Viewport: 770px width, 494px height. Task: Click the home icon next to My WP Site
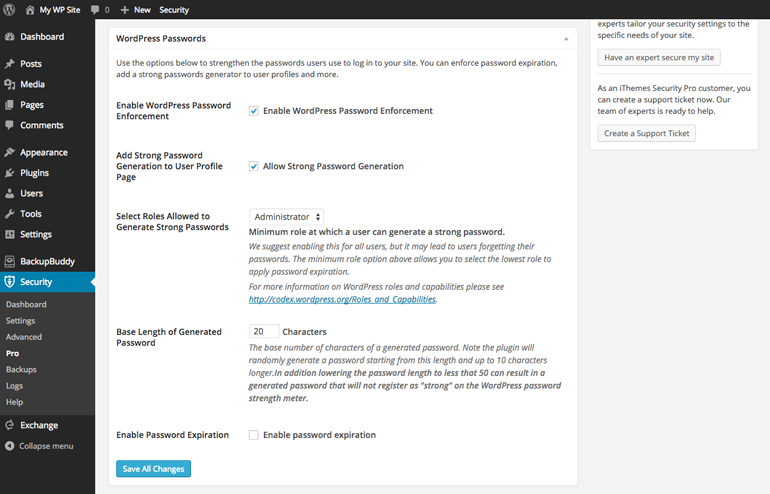coord(30,10)
